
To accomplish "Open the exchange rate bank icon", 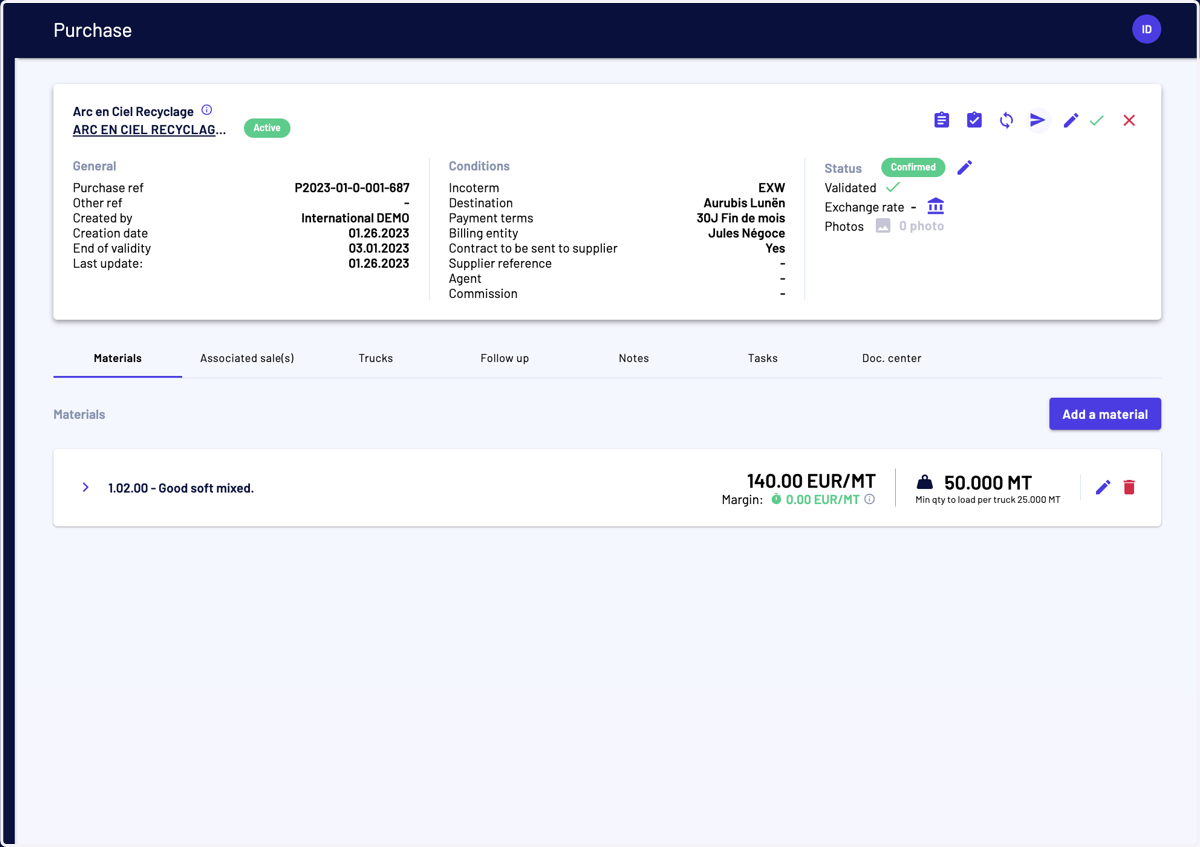I will [x=935, y=206].
